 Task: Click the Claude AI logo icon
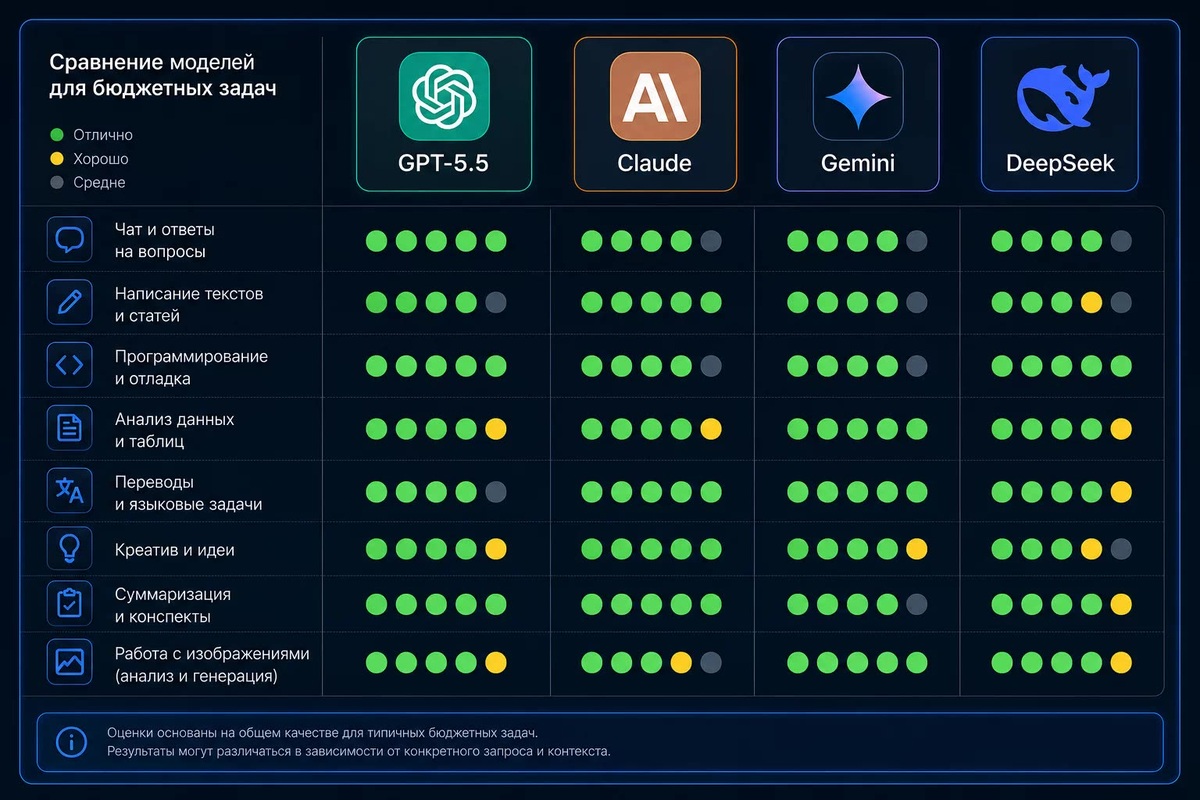[655, 96]
